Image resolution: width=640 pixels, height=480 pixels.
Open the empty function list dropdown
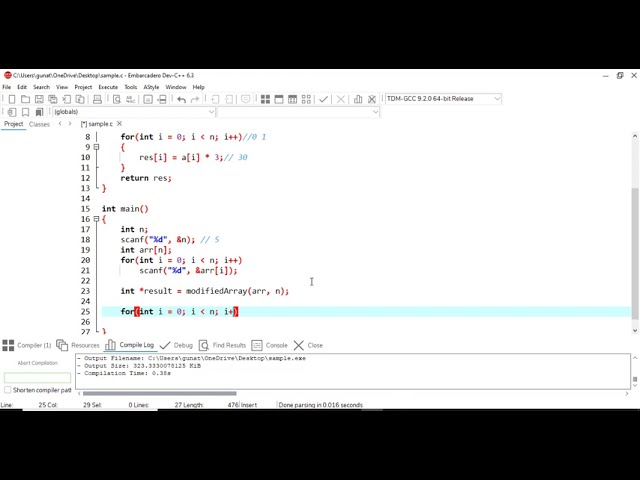(375, 112)
